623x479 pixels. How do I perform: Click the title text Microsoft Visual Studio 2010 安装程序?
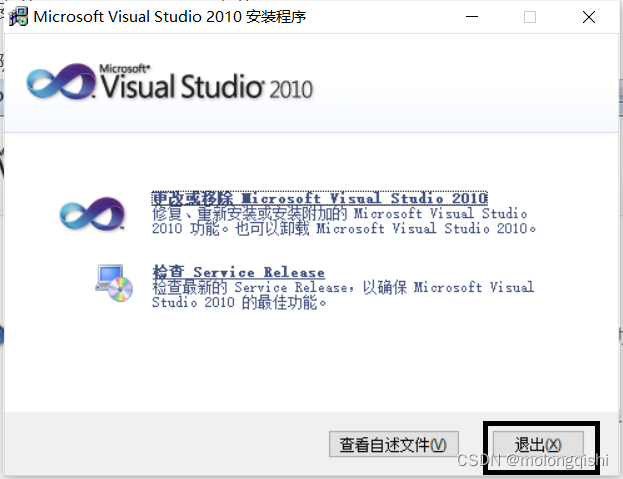(x=170, y=17)
